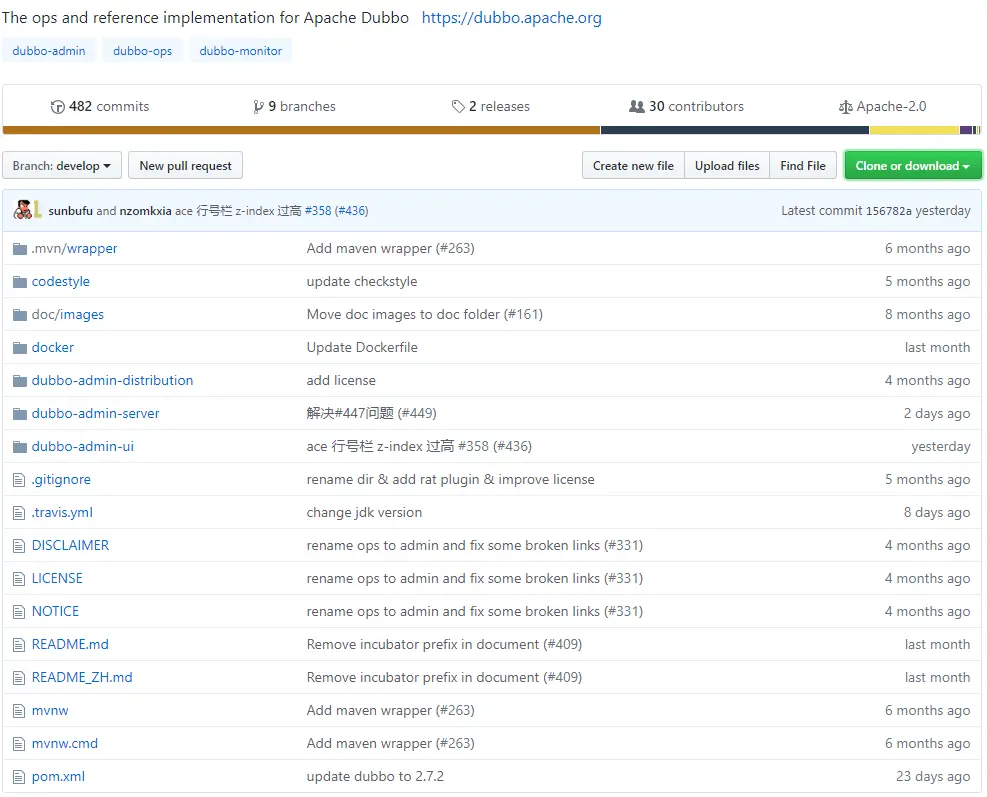The height and width of the screenshot is (797, 987).
Task: Click commit message 'update dubbo to 2.7.2'
Action: [x=375, y=777]
